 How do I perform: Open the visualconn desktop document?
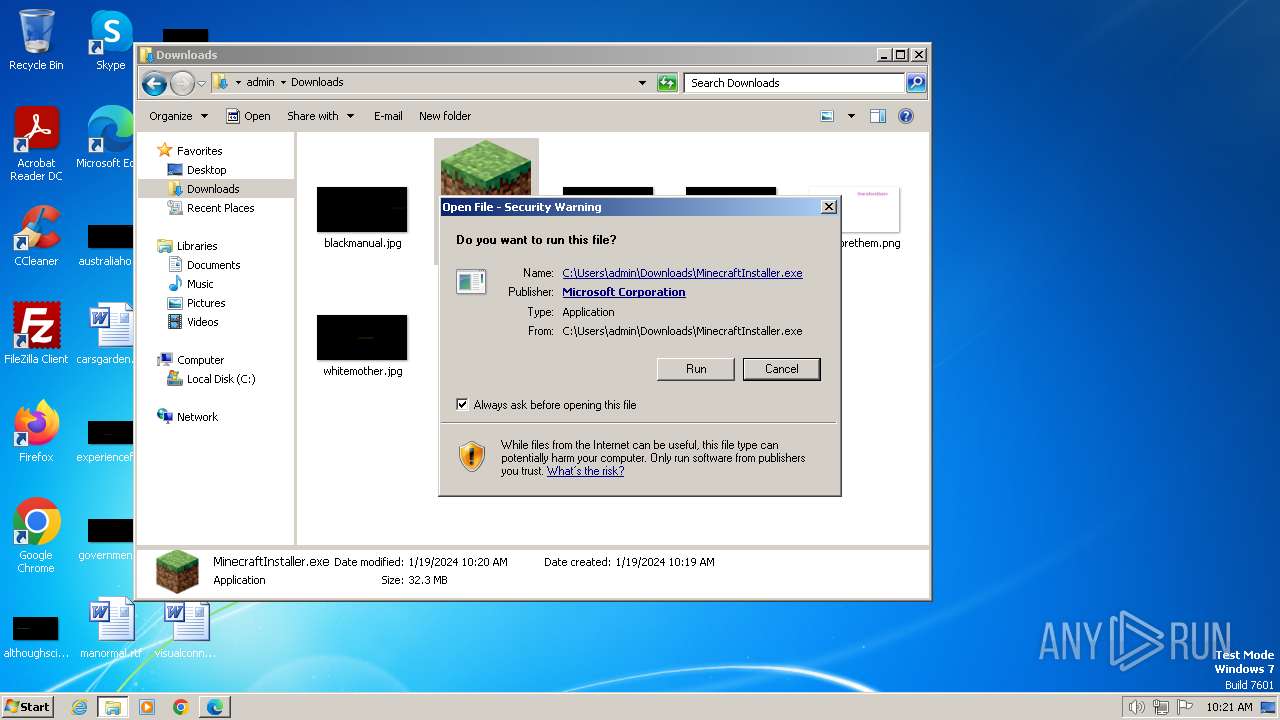[186, 628]
